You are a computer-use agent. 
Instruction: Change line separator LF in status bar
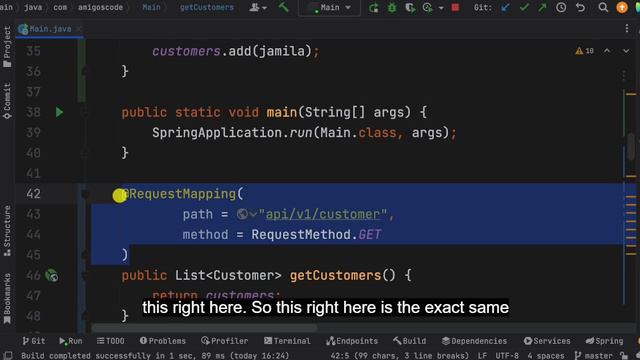482,356
